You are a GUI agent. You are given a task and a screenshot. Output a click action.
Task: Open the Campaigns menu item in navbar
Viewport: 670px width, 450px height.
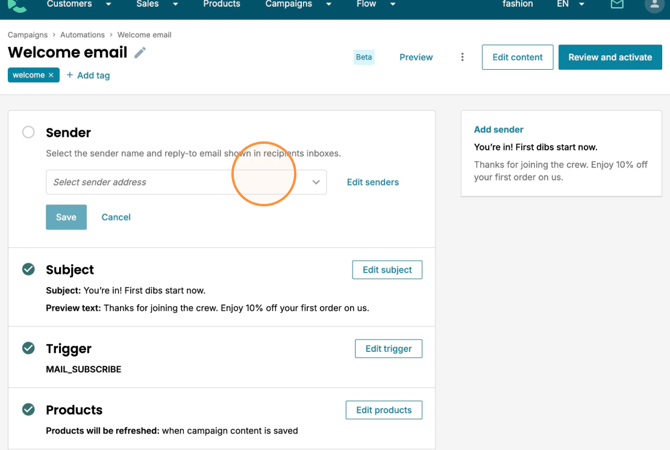pyautogui.click(x=288, y=4)
